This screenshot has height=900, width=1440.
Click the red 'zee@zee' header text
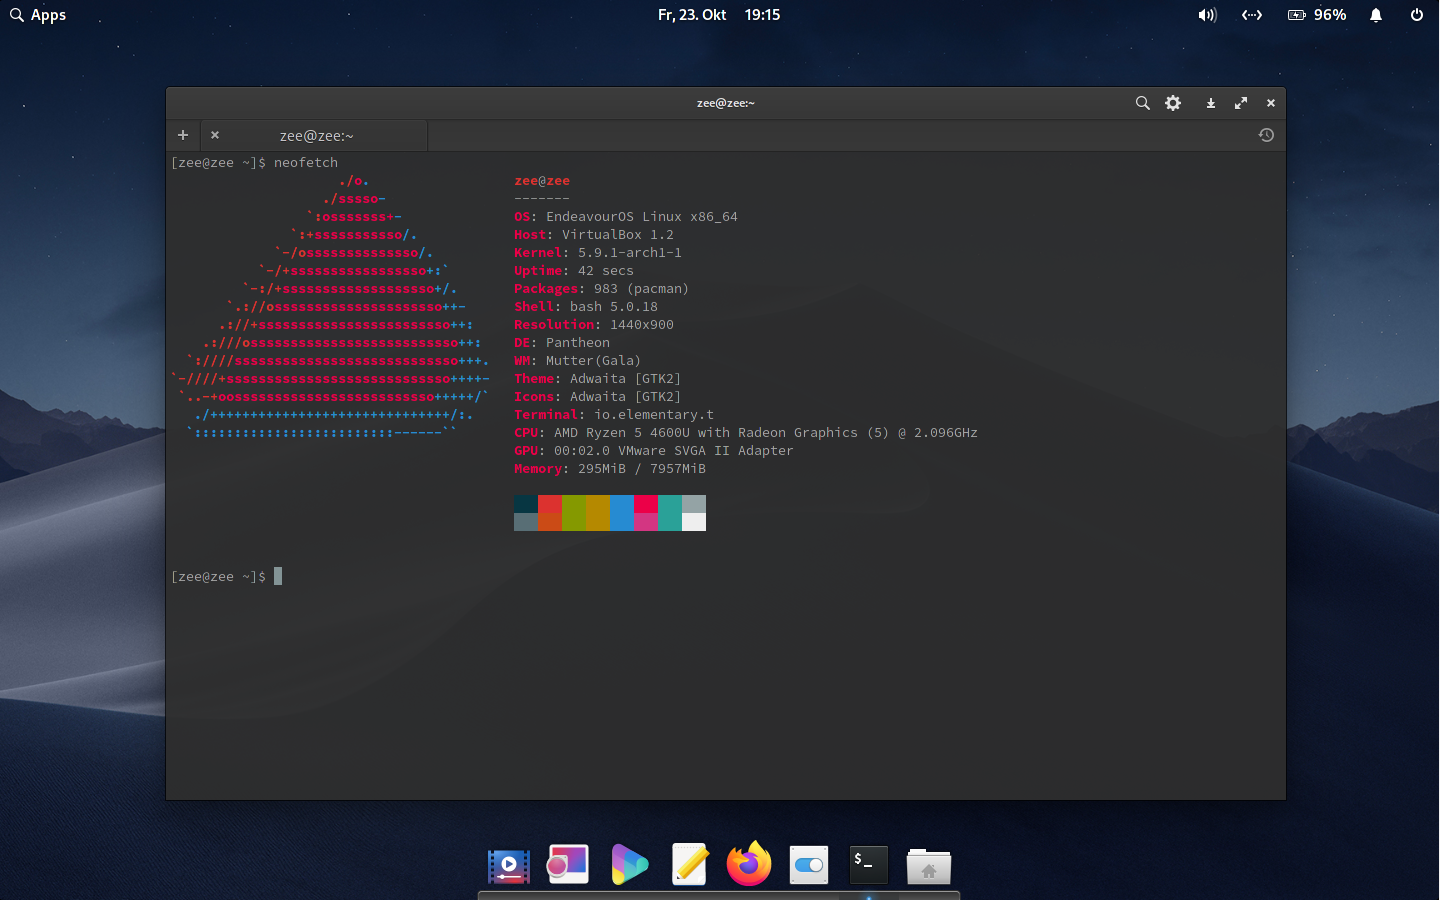click(542, 181)
